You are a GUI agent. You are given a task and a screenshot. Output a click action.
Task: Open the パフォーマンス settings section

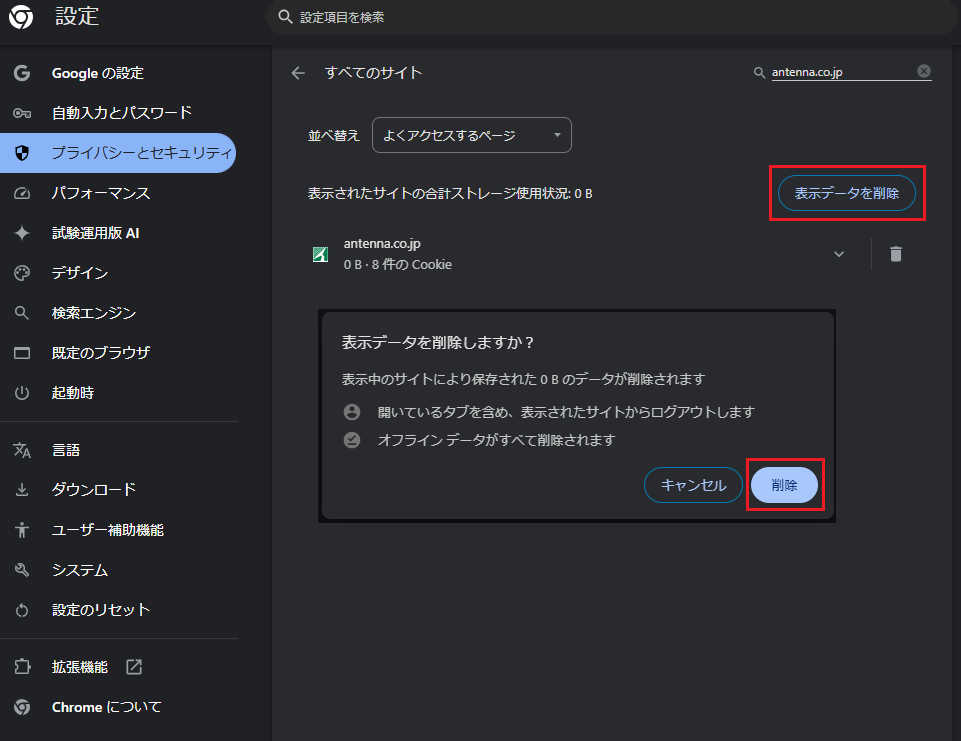100,193
